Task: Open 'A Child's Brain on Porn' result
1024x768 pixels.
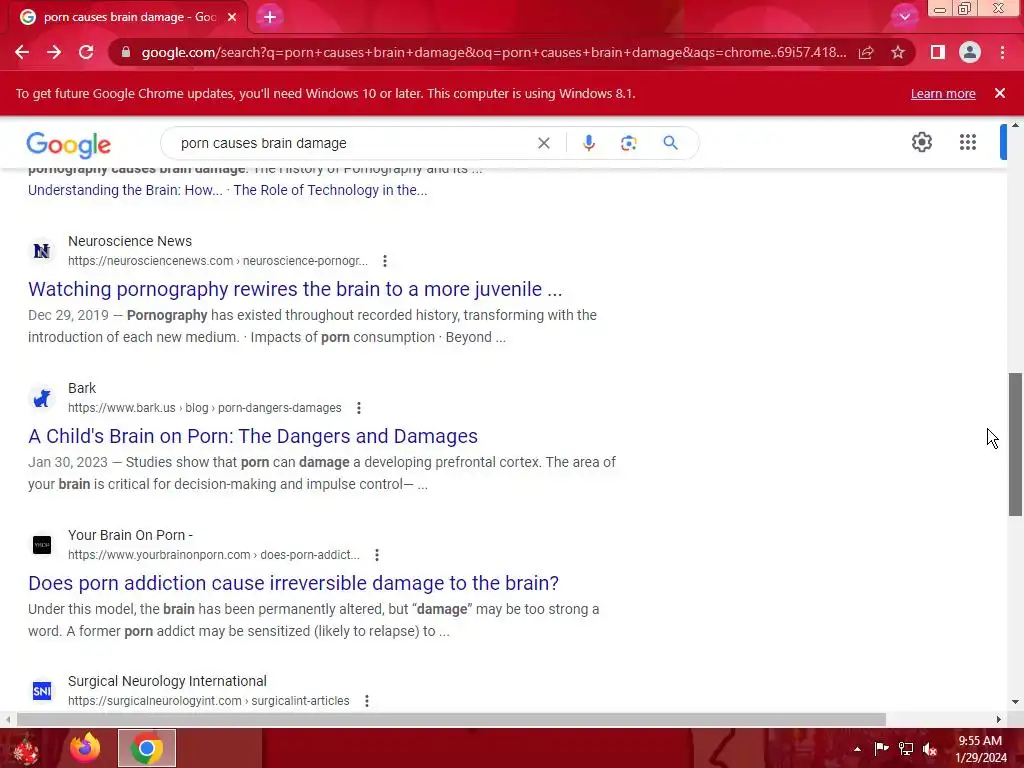Action: (253, 436)
